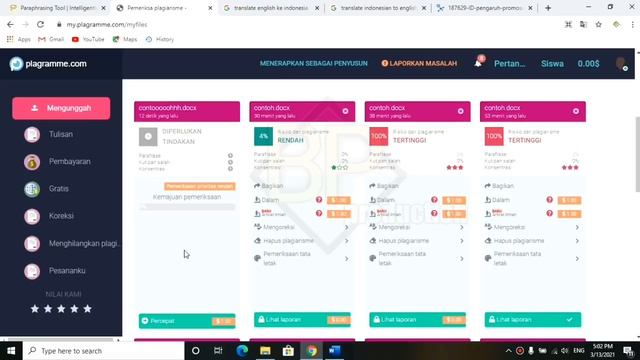
Task: Click second-row help icon on 4% card
Action: coord(319,213)
